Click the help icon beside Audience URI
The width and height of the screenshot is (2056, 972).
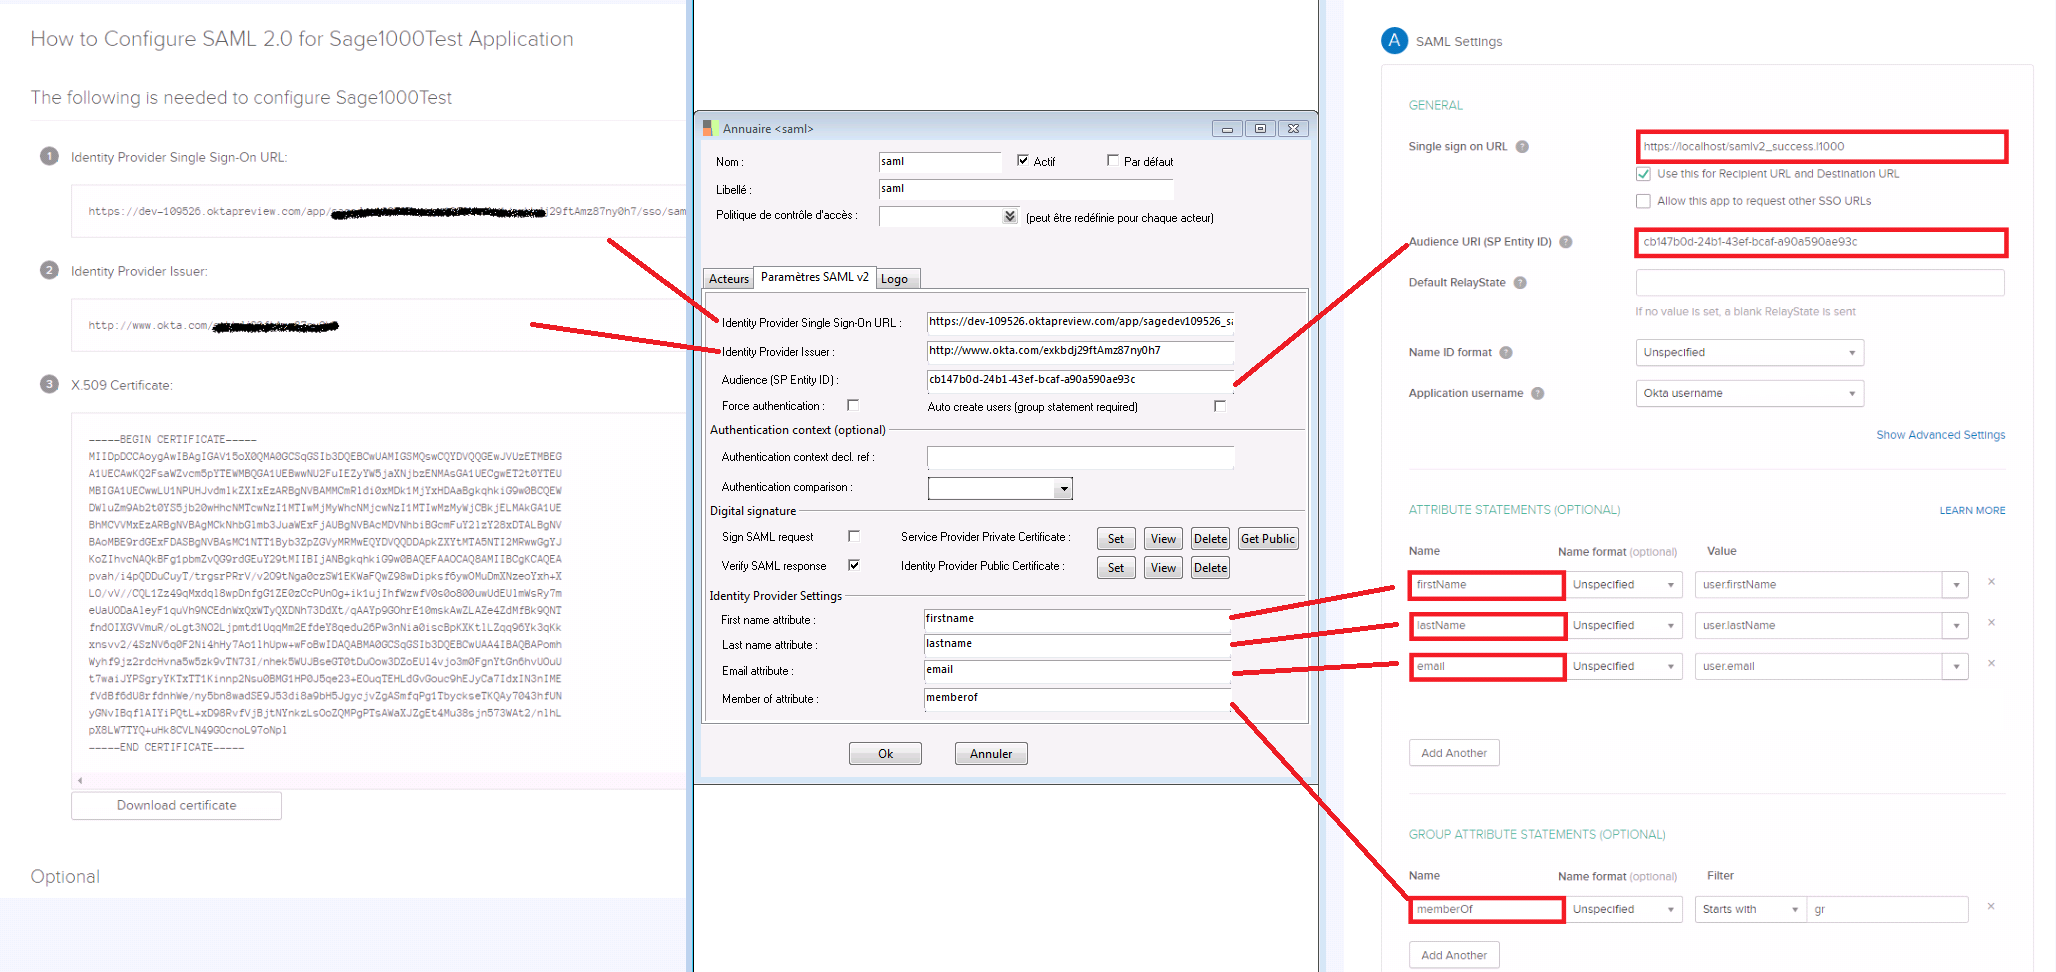pos(1566,242)
